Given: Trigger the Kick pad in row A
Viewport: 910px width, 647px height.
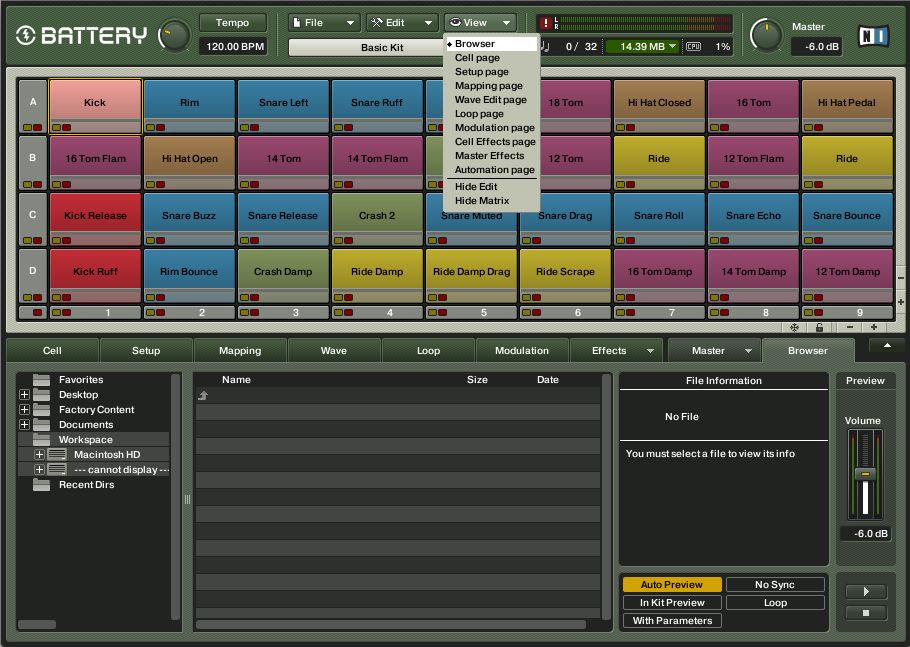Looking at the screenshot, I should click(95, 100).
